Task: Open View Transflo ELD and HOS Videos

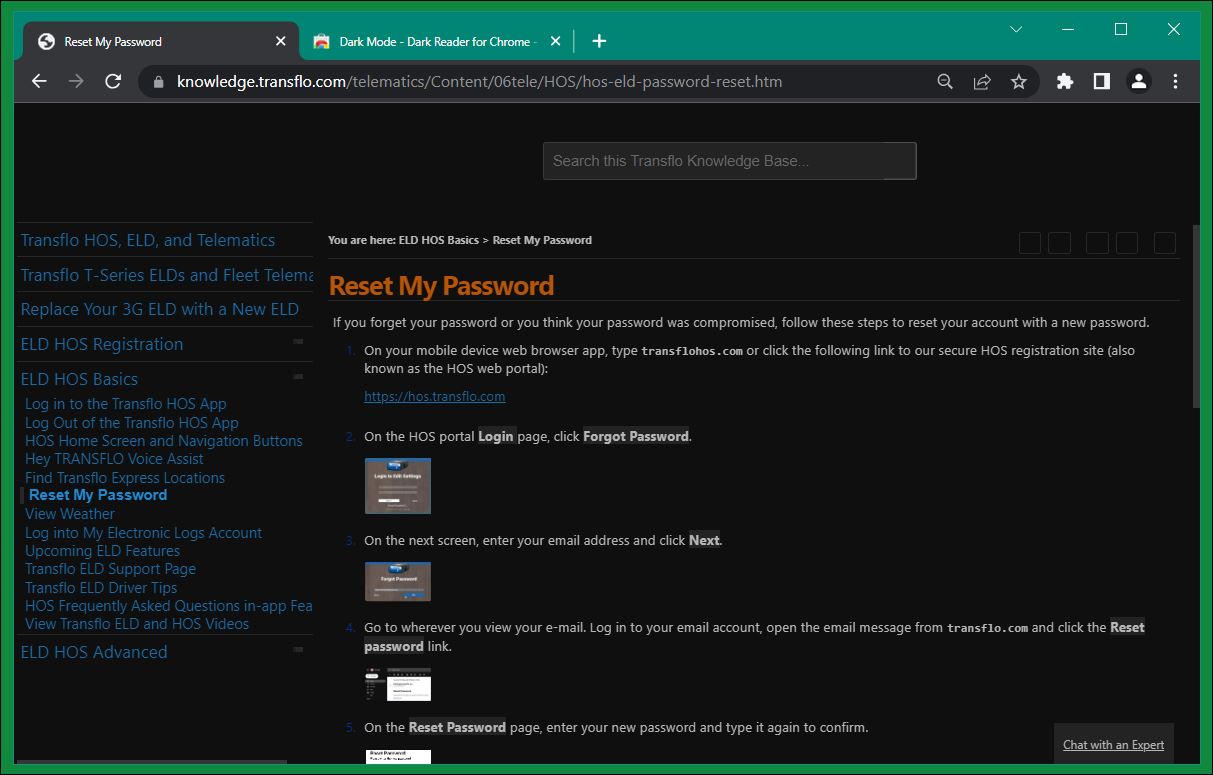Action: (137, 624)
